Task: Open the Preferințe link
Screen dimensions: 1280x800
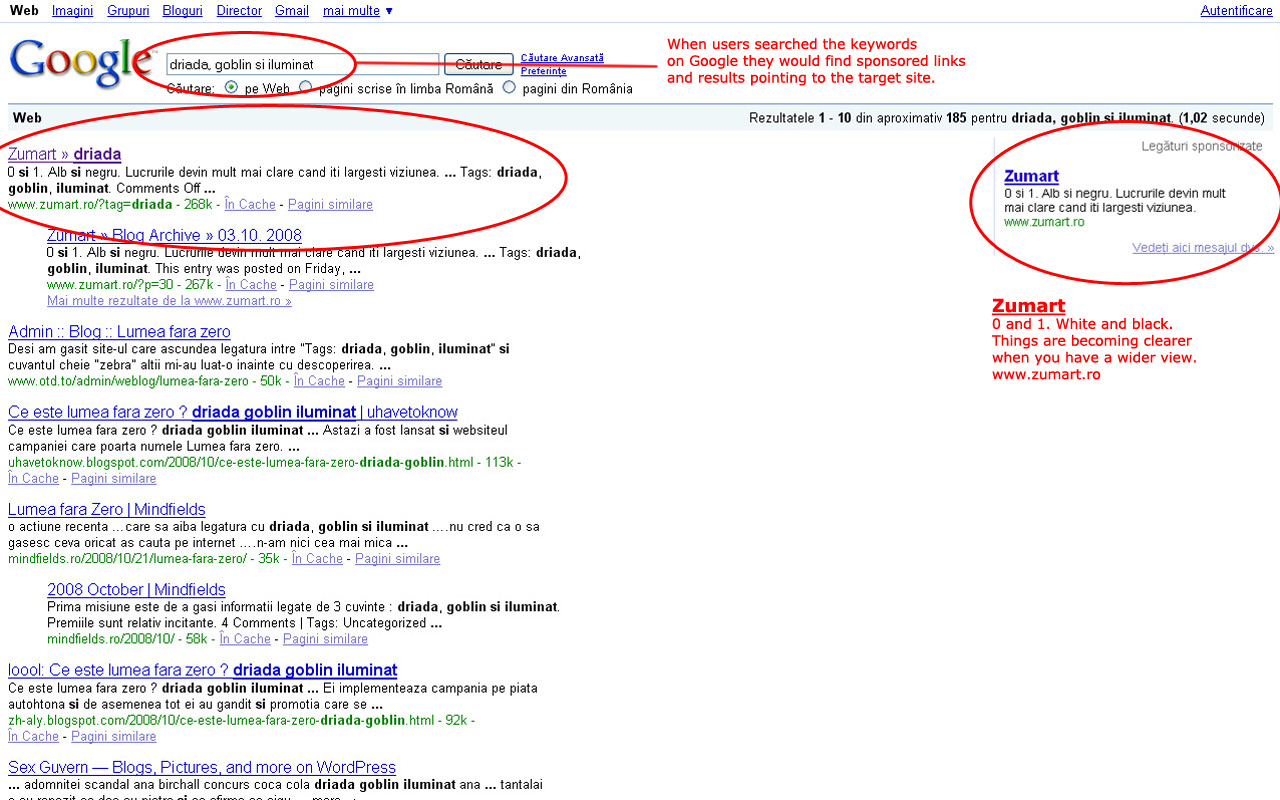Action: 543,71
